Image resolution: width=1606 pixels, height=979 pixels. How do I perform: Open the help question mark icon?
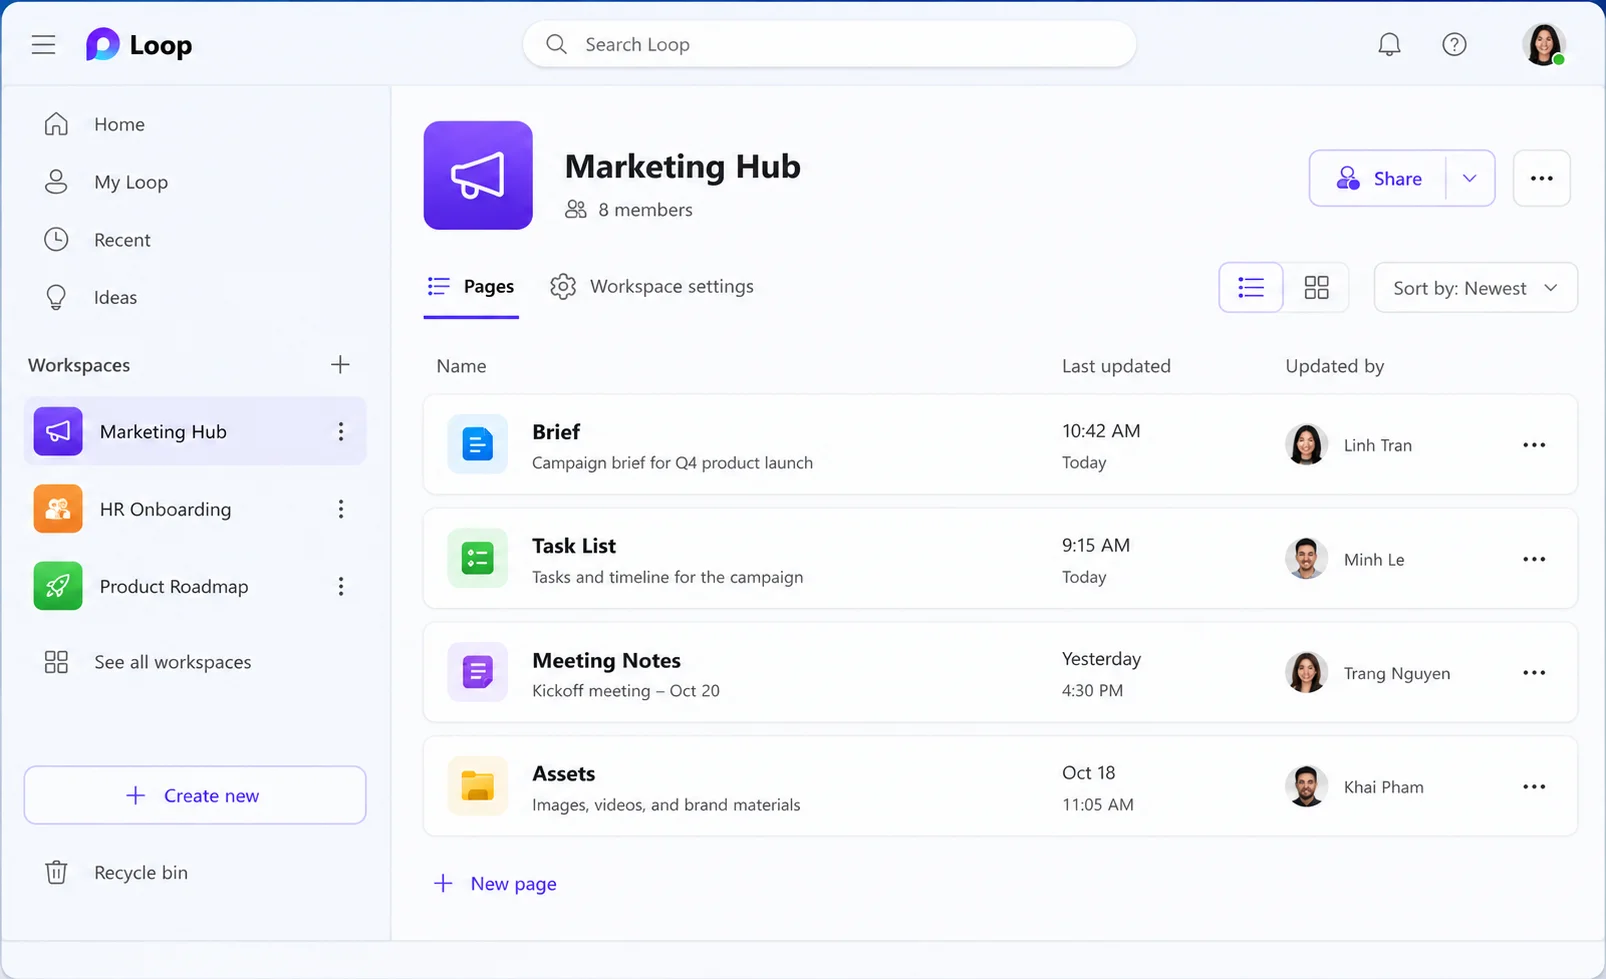click(x=1454, y=44)
